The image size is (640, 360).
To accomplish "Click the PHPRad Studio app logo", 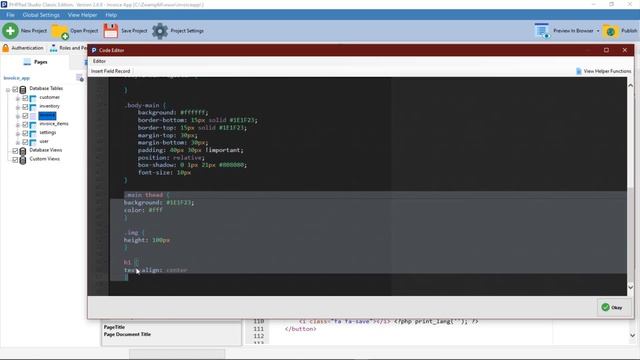I will point(4,4).
